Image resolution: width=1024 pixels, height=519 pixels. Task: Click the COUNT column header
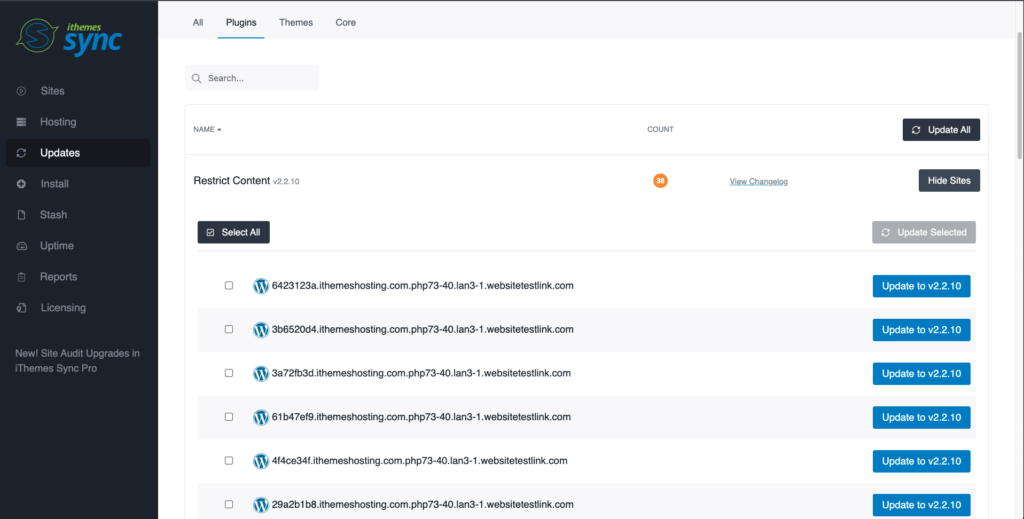point(660,129)
